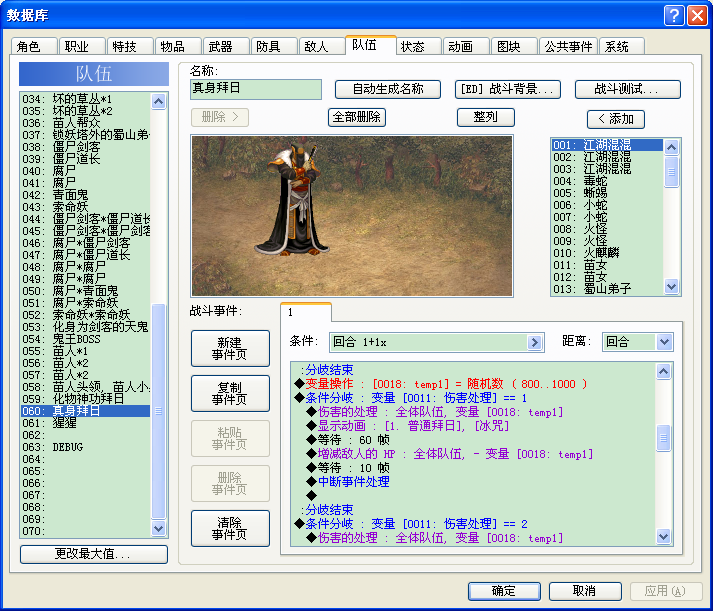713x611 pixels.
Task: Click event command list scrollbar thumb
Action: coord(663,438)
